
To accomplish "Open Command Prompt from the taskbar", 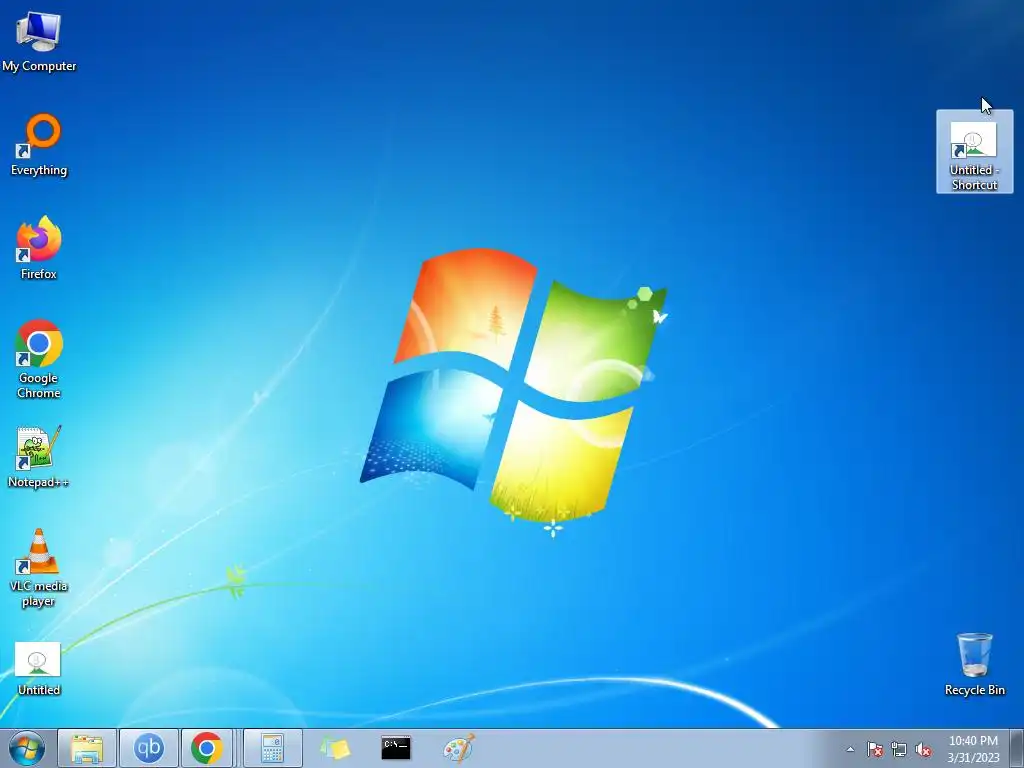I will click(x=396, y=748).
